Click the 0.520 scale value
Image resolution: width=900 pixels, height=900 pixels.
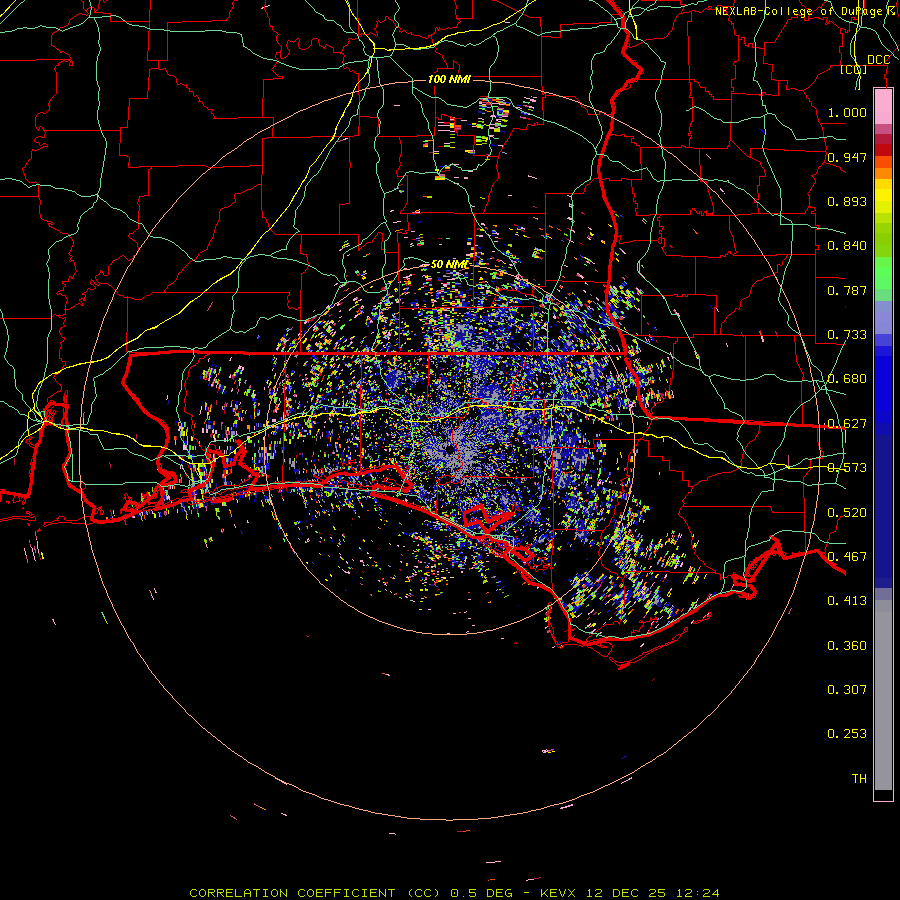coord(847,513)
